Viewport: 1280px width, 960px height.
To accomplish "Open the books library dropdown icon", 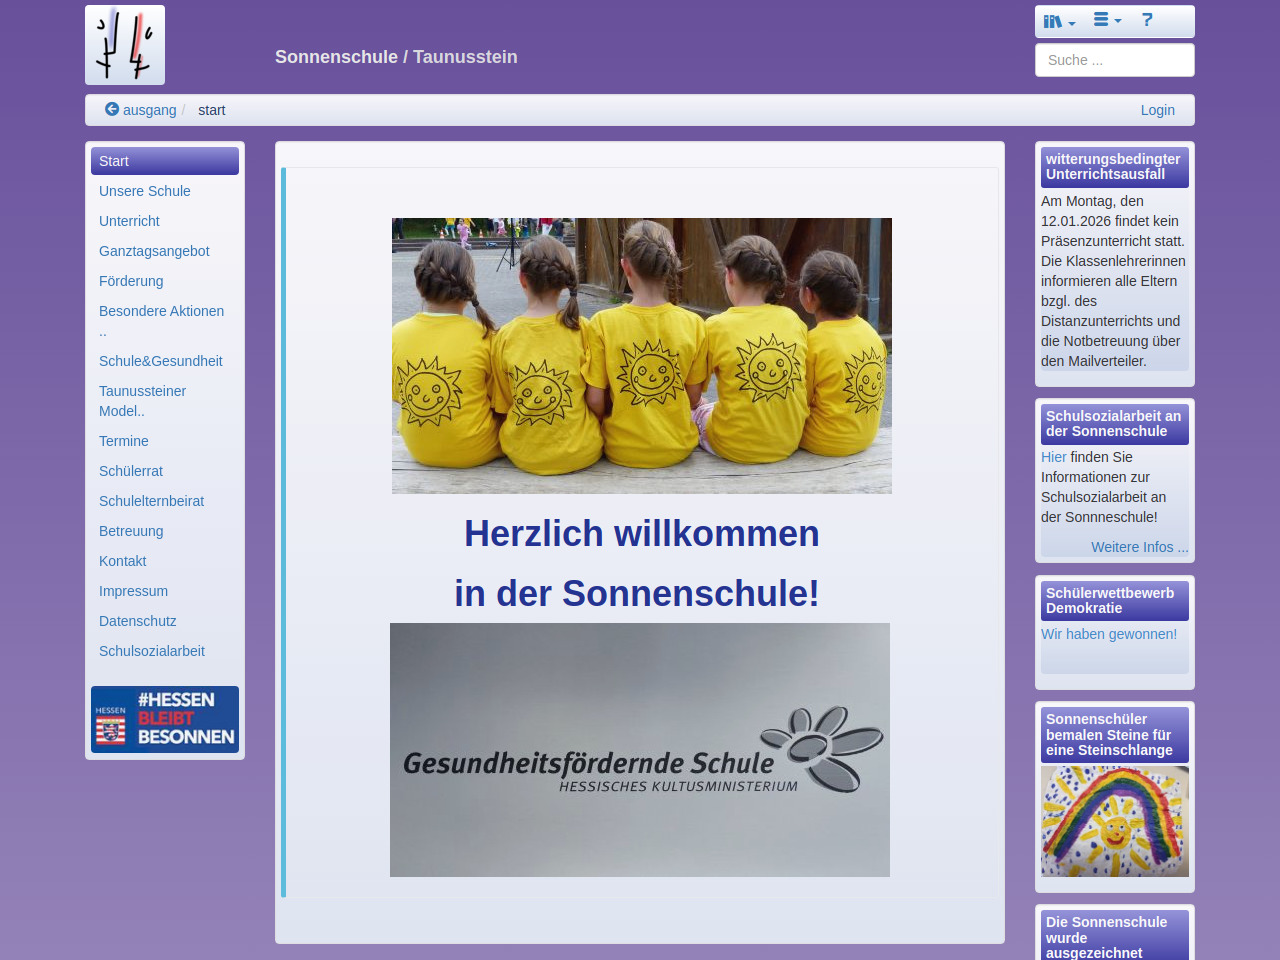I will tap(1058, 21).
